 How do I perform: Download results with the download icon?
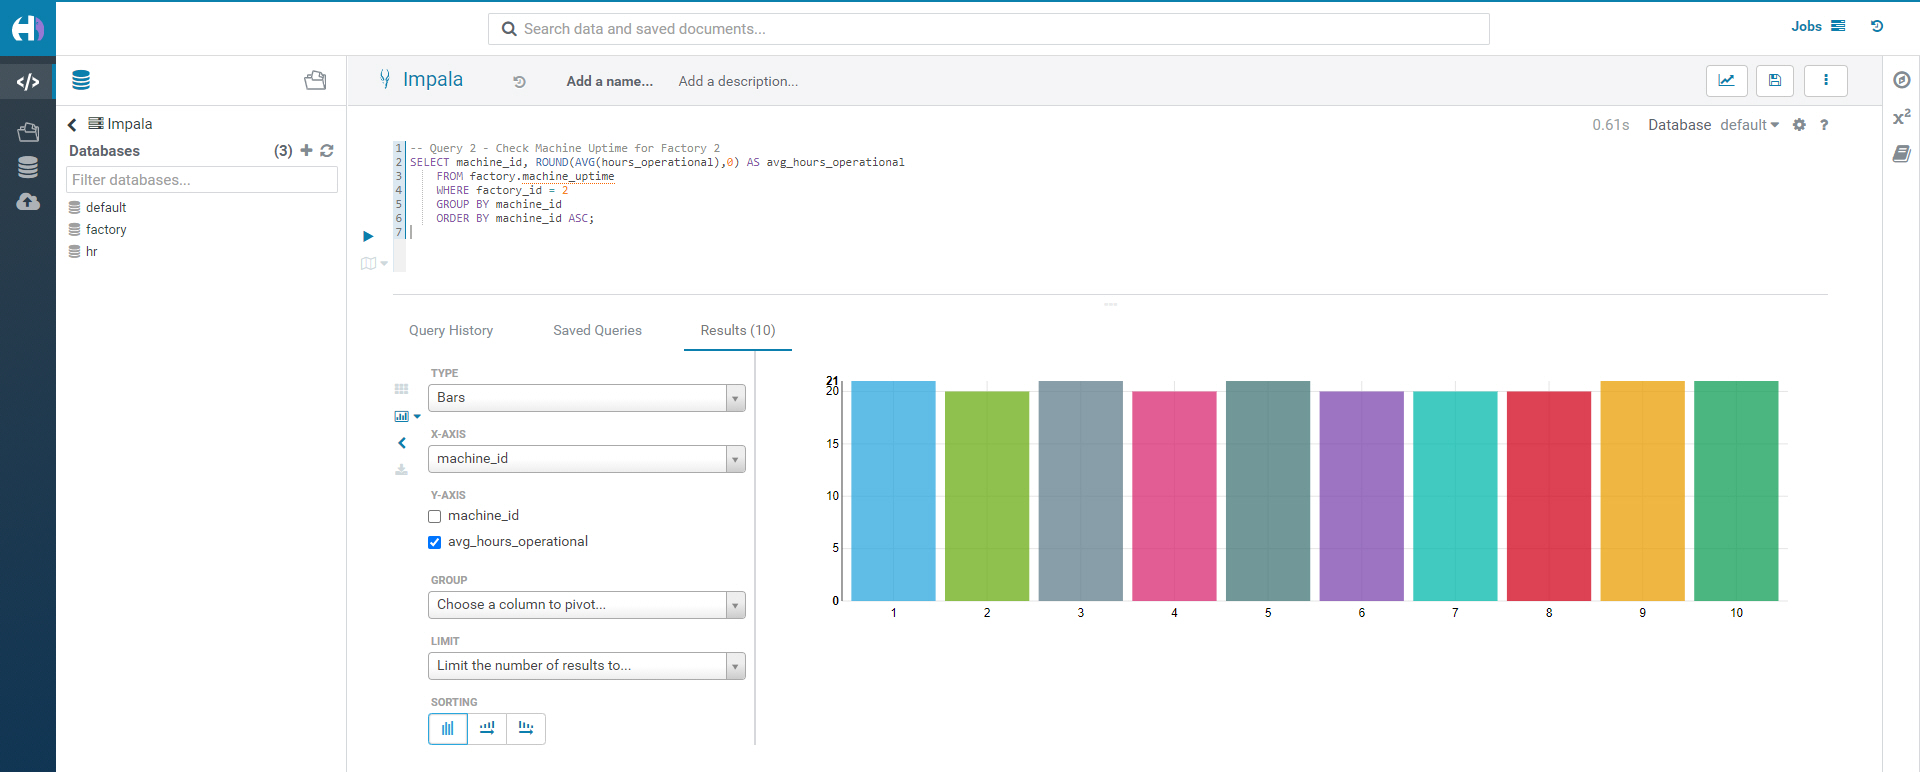click(402, 470)
